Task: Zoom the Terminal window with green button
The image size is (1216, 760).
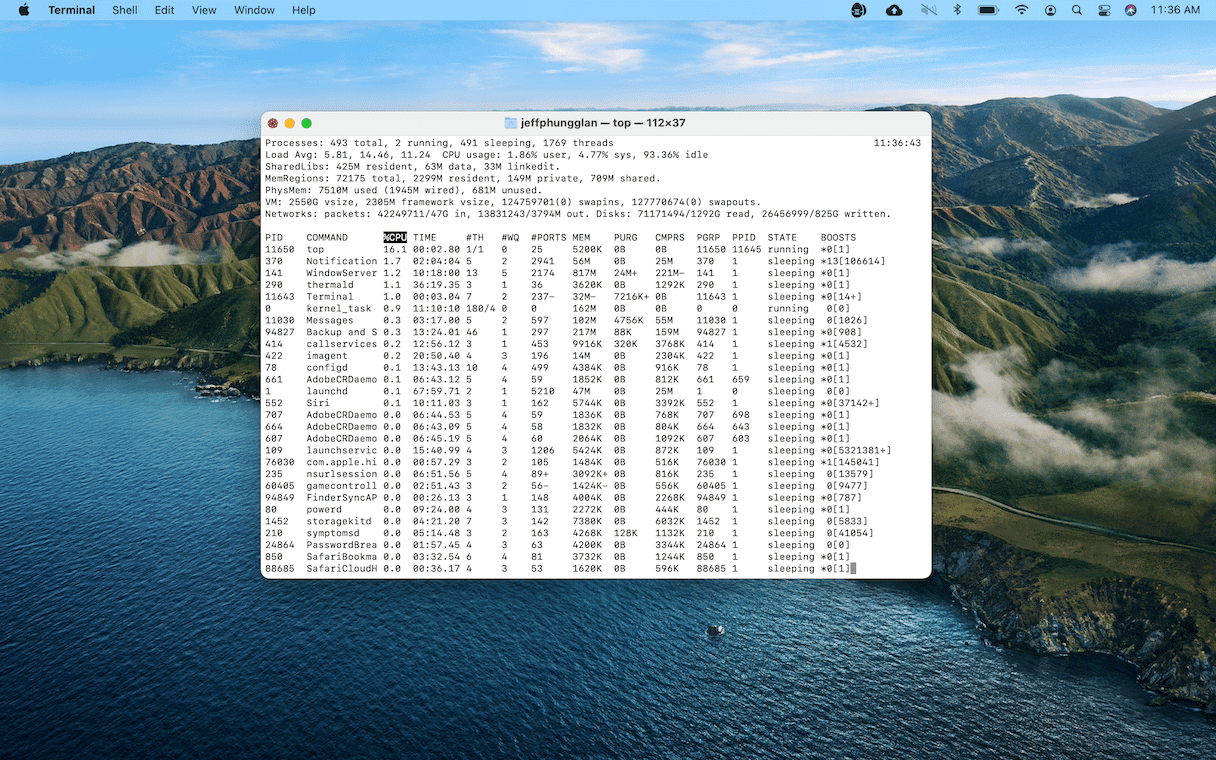Action: (x=307, y=123)
